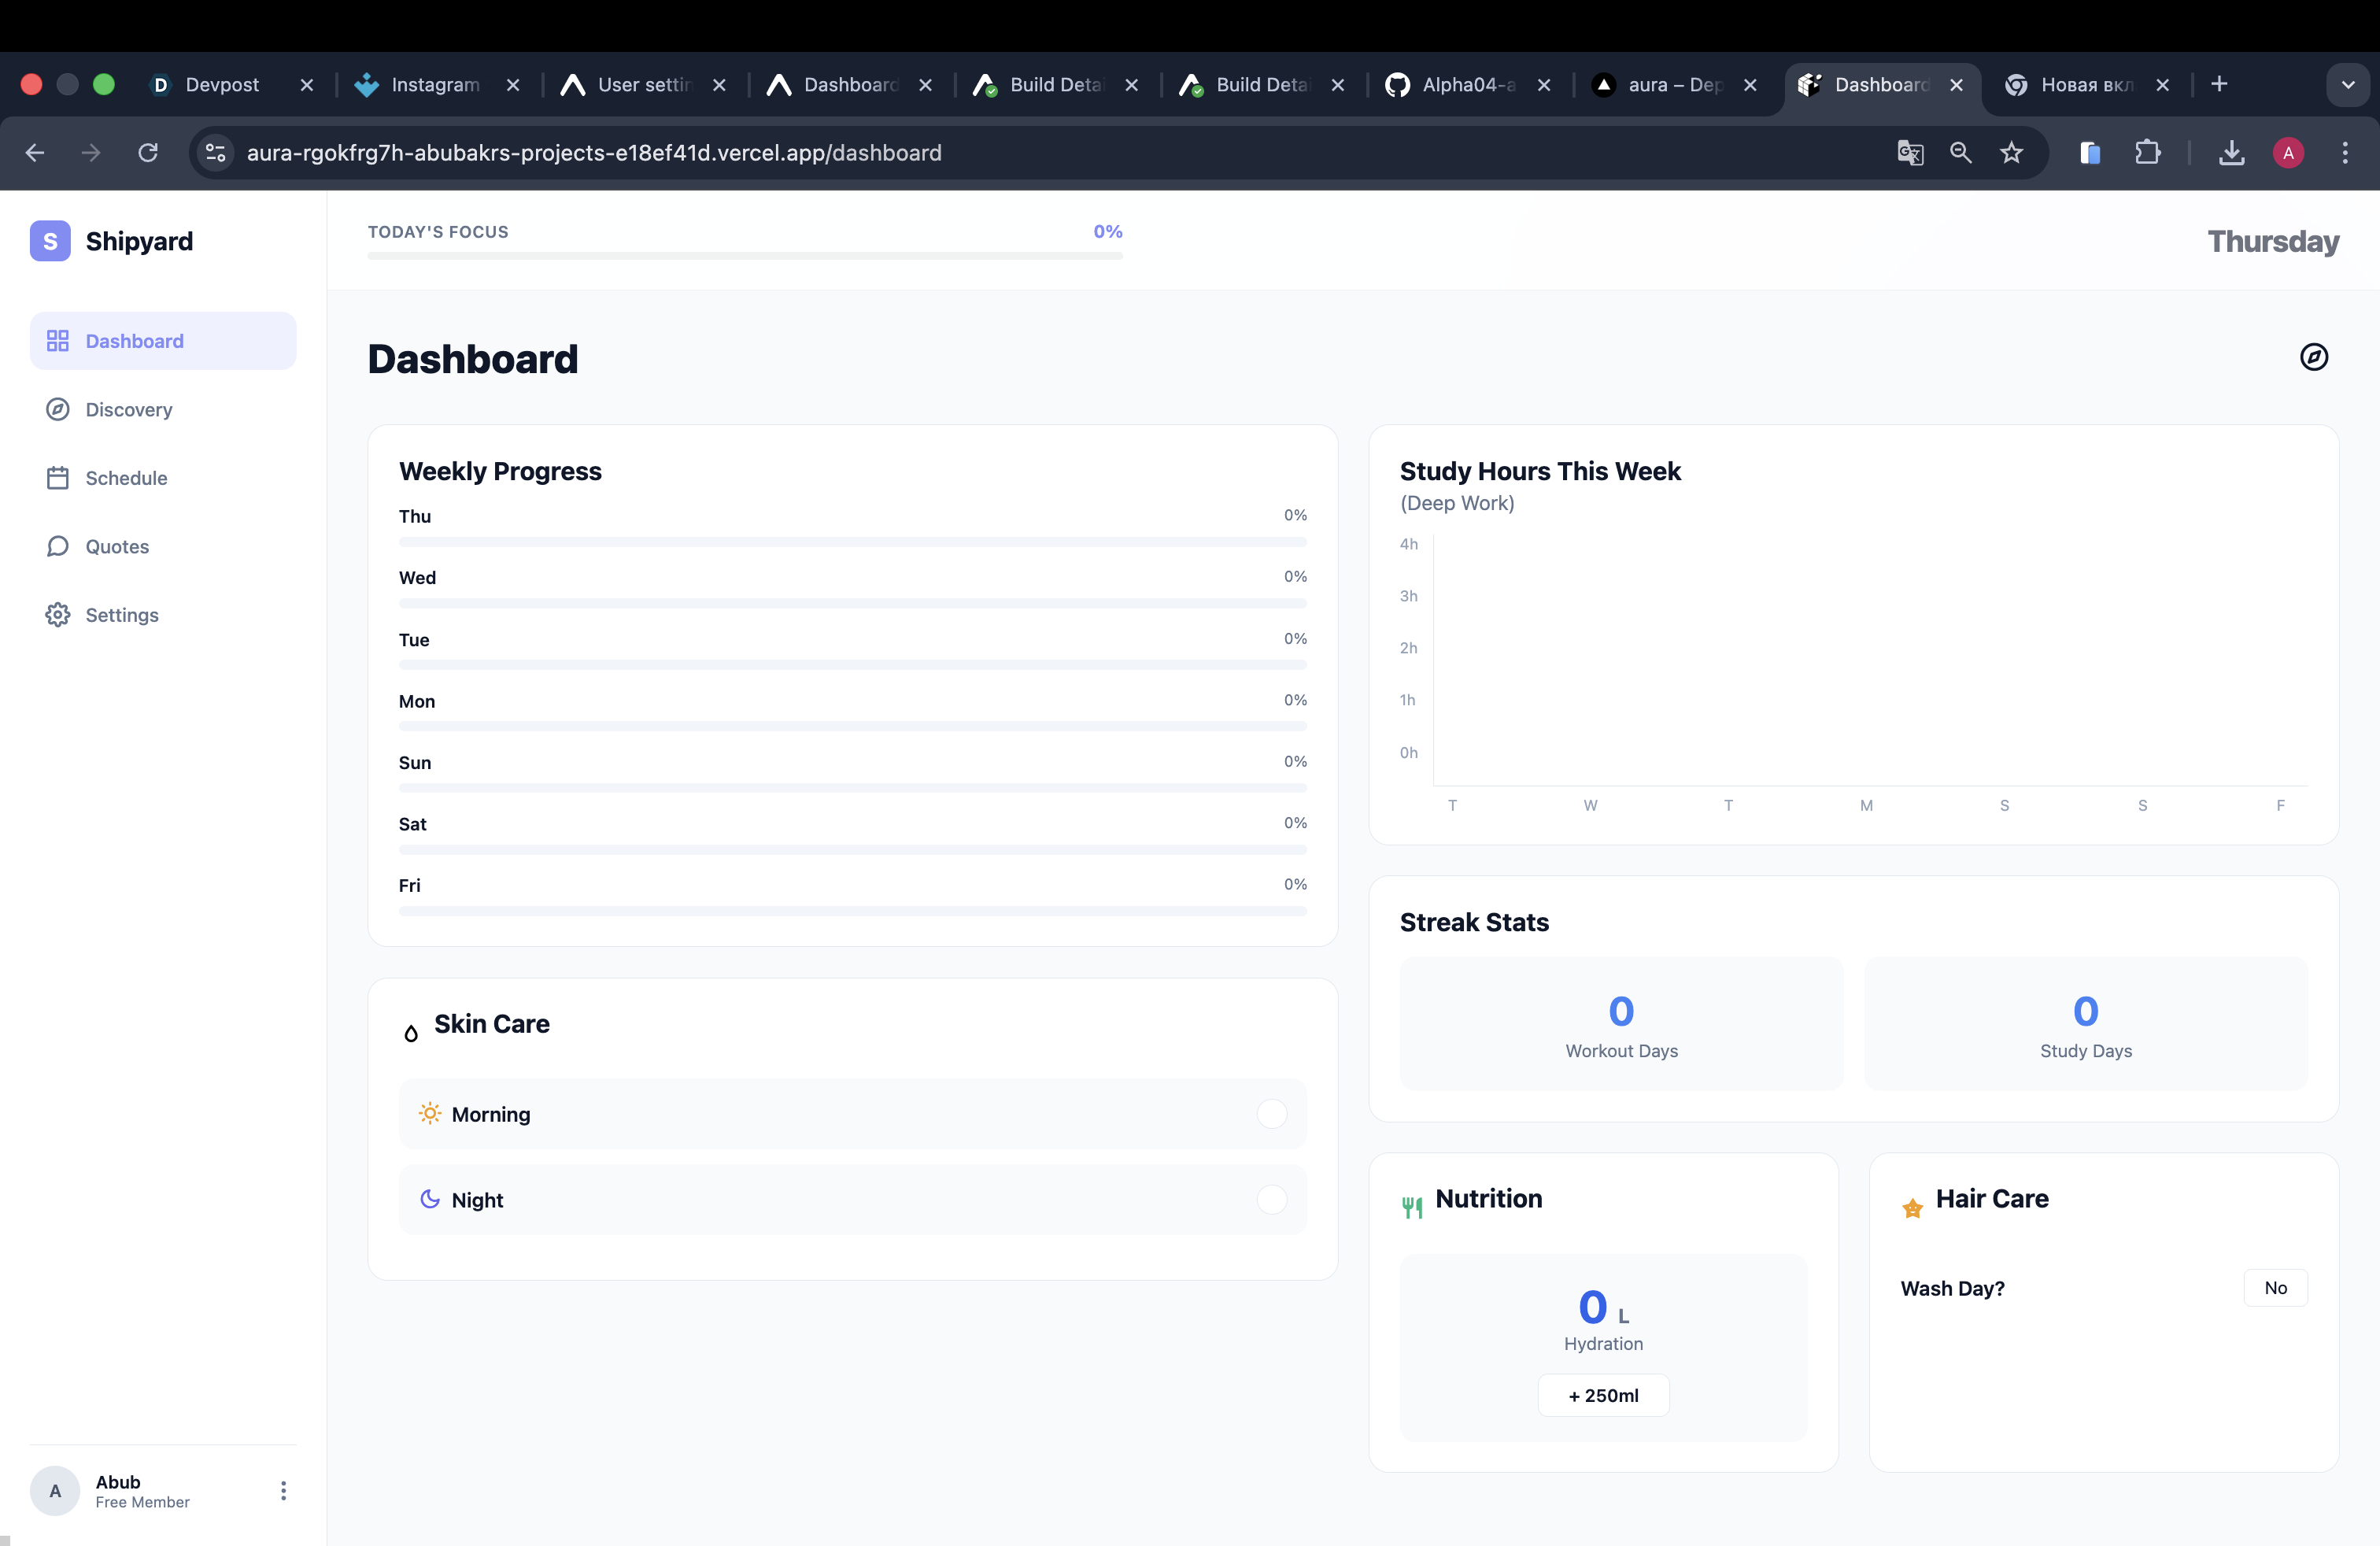Switch to the Devpost tab
This screenshot has width=2380, height=1546.
pyautogui.click(x=221, y=85)
